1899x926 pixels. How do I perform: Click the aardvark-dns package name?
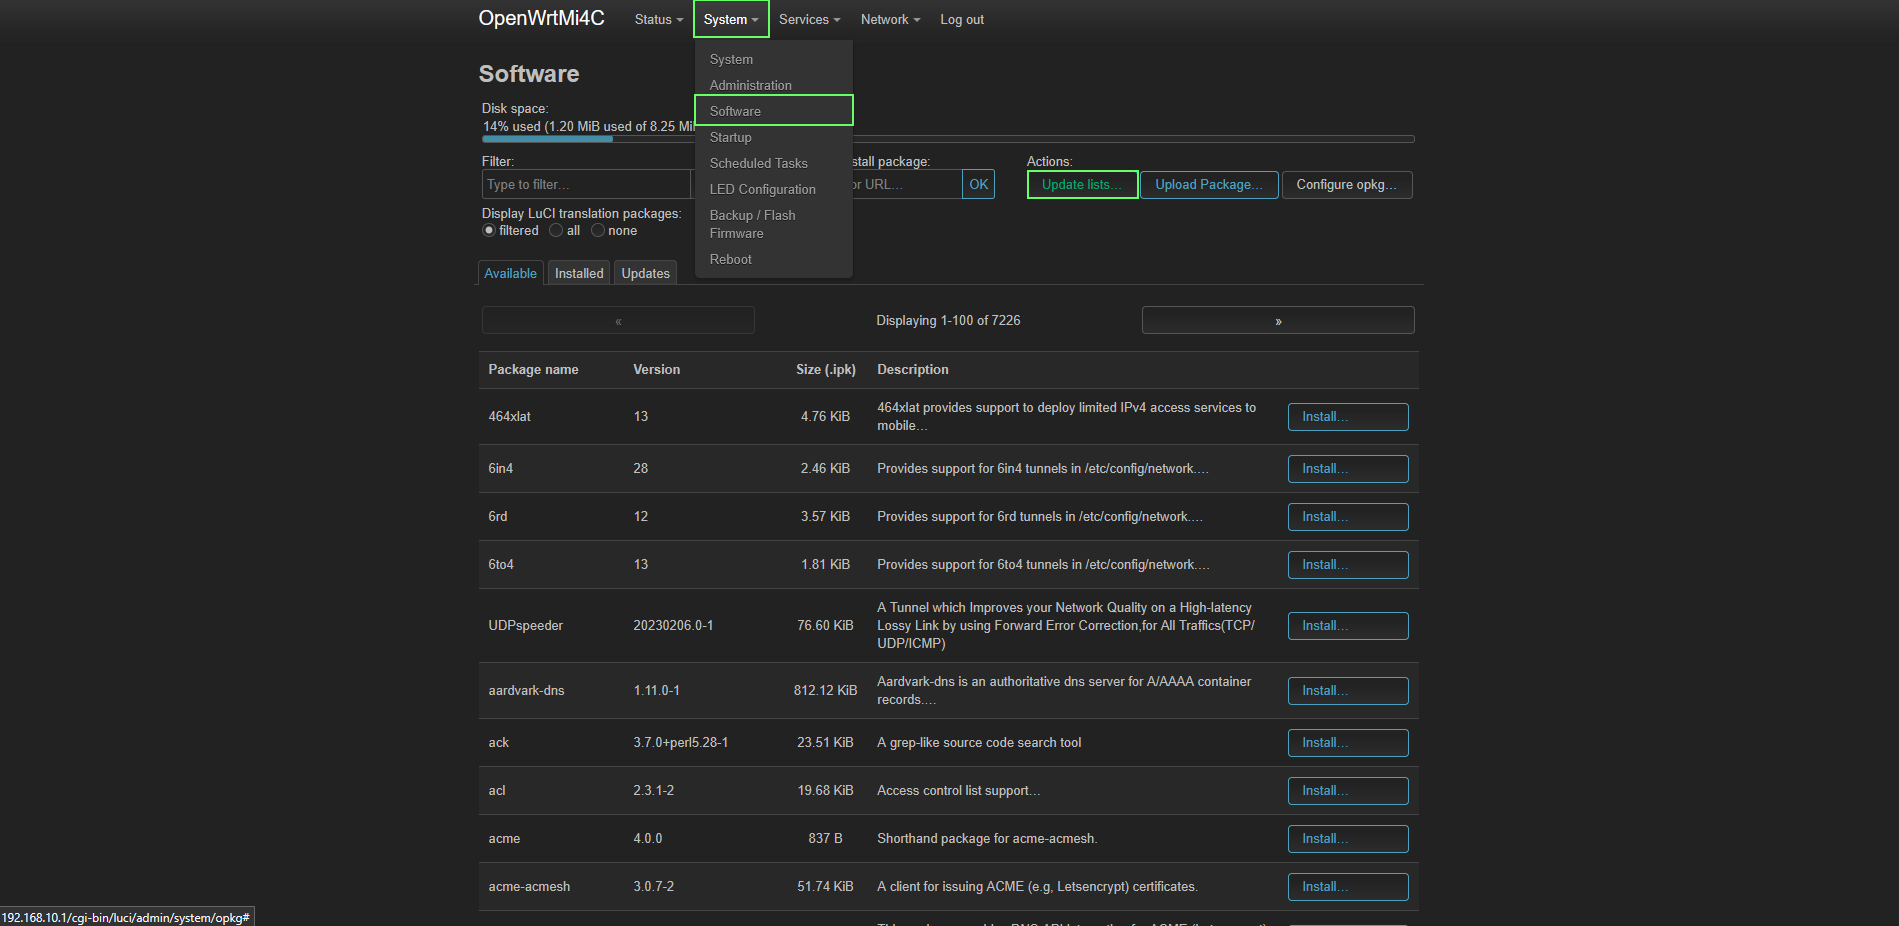click(526, 690)
